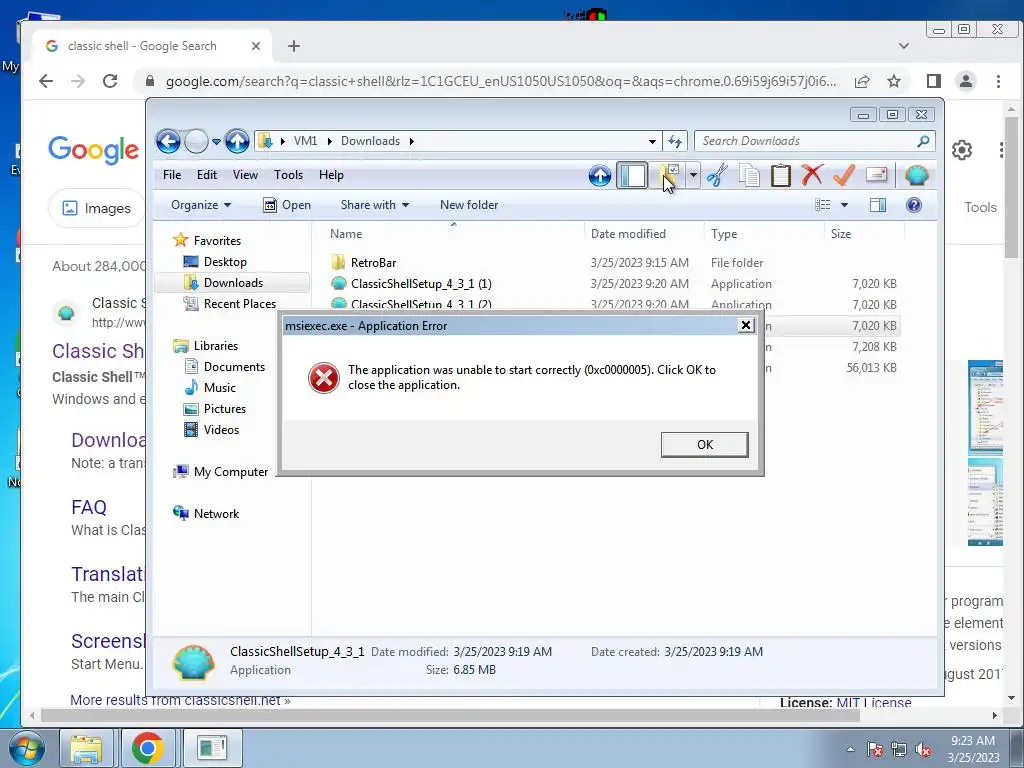
Task: Open Explorer's blue Help question mark
Action: (x=914, y=205)
